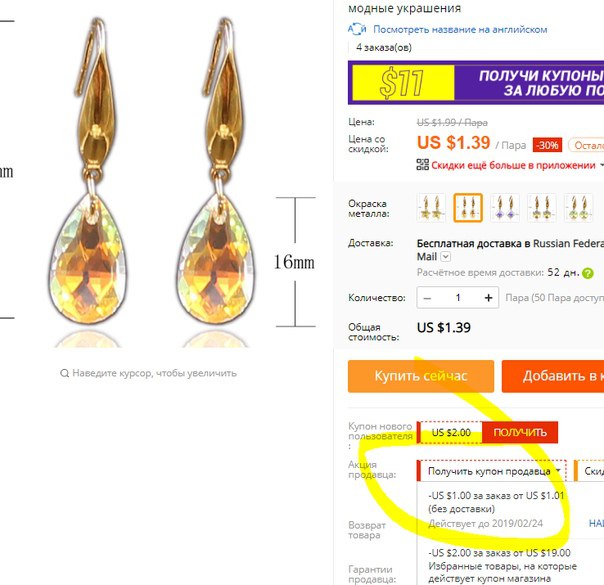Image resolution: width=604 pixels, height=585 pixels.
Task: Decrease quantity with the minus button
Action: (x=427, y=298)
